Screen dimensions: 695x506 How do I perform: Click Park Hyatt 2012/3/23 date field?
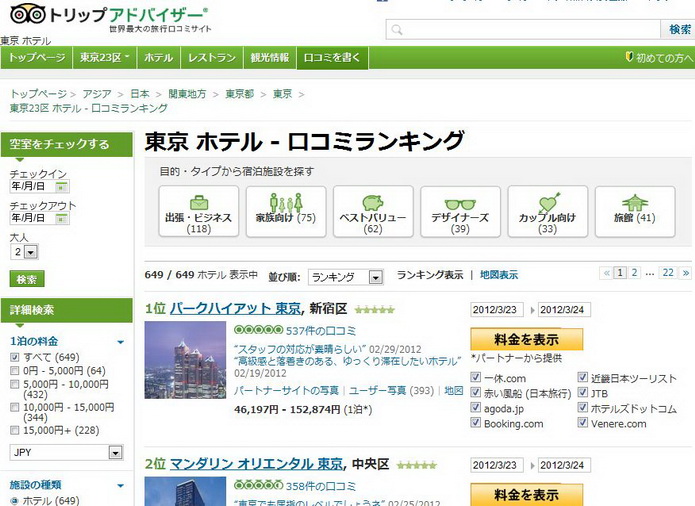point(497,310)
